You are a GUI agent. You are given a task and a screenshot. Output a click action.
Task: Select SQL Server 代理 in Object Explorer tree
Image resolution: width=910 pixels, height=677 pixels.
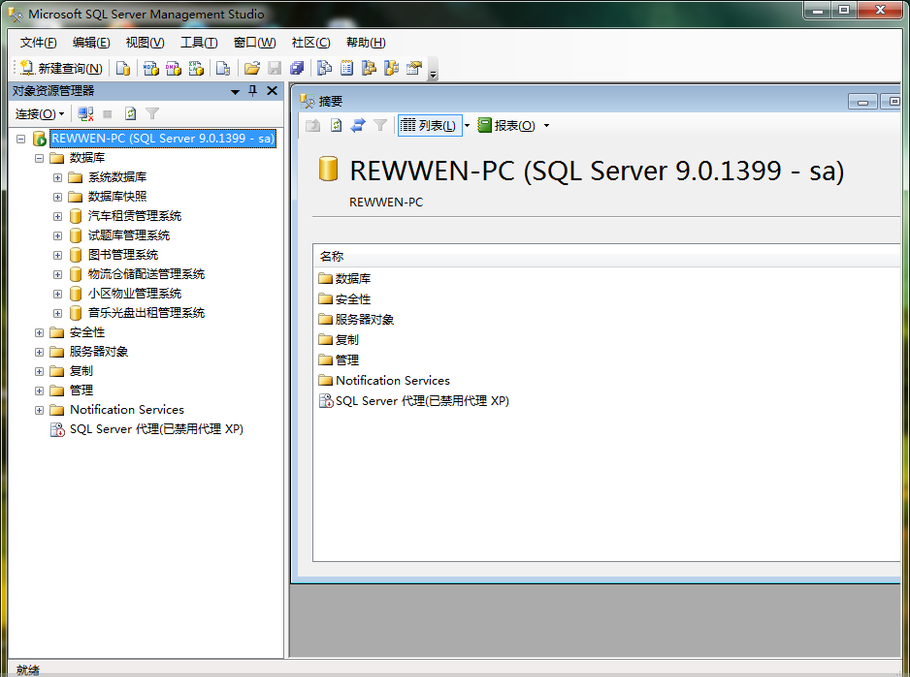[x=156, y=429]
